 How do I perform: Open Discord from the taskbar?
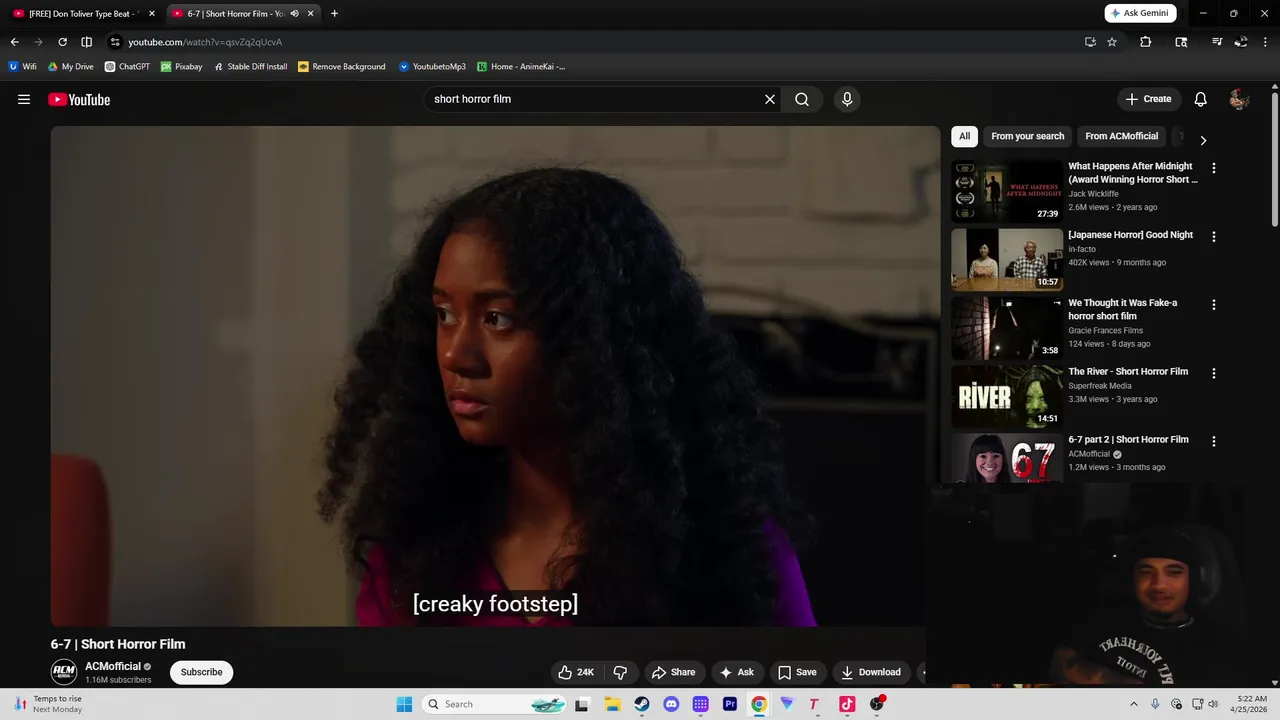click(x=671, y=704)
